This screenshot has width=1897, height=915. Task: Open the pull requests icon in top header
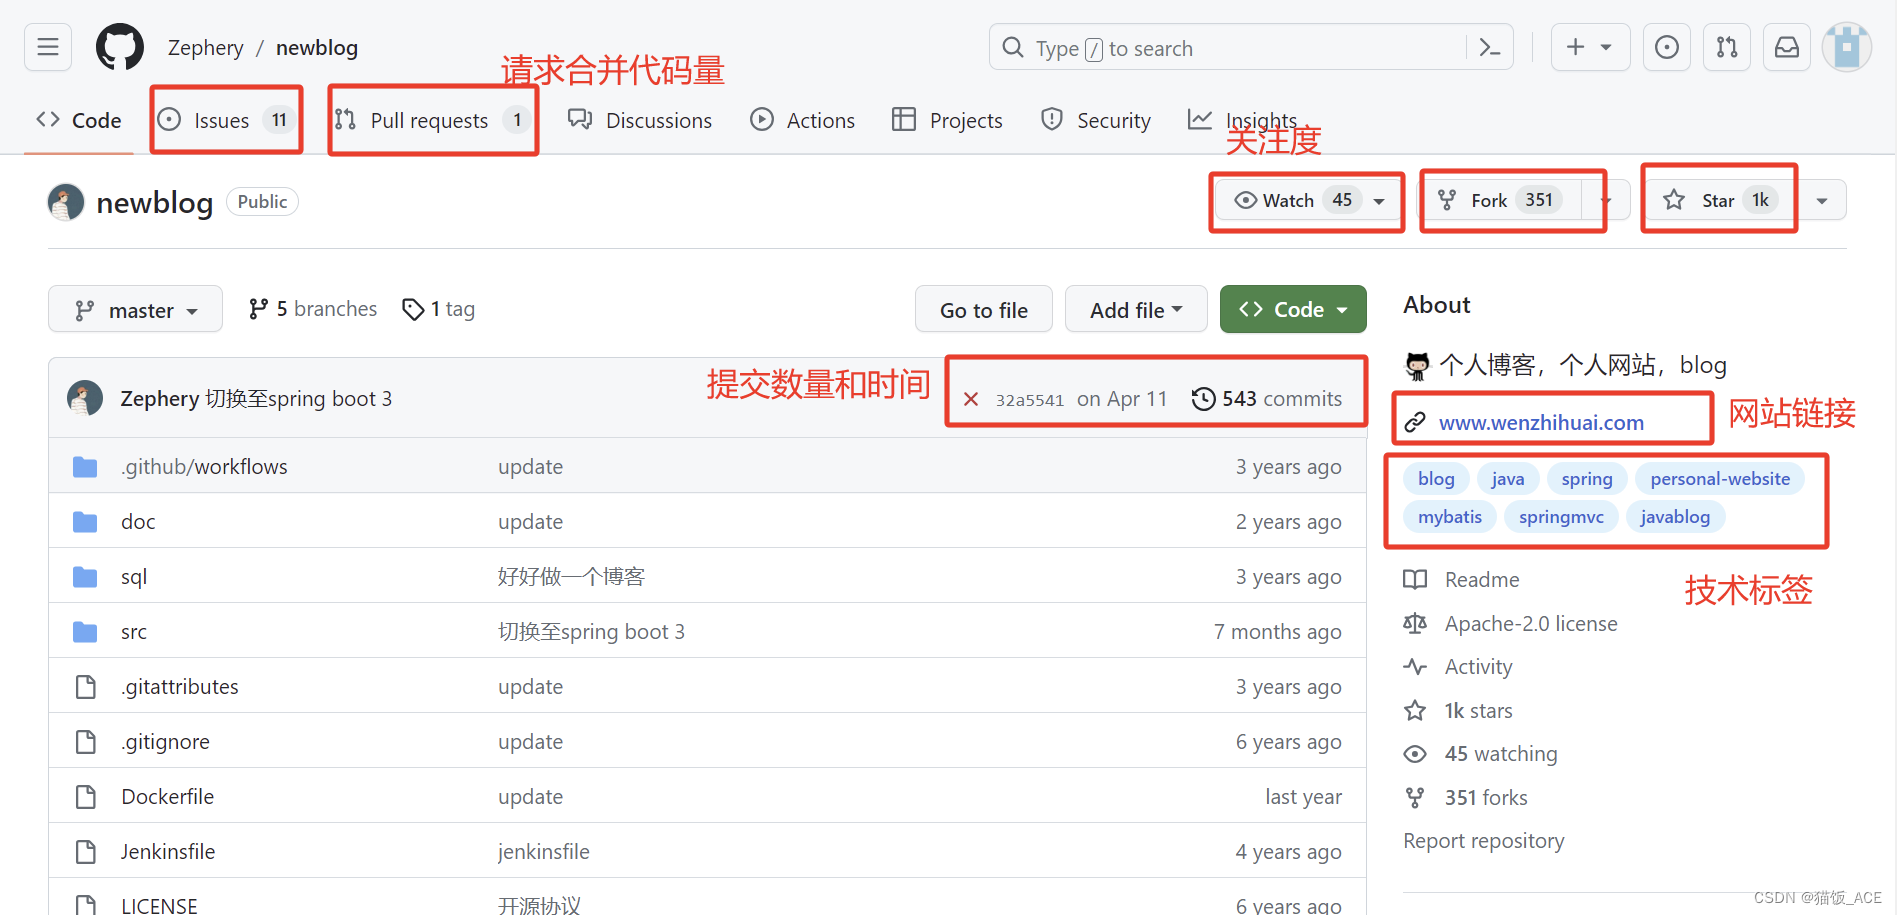(1727, 47)
